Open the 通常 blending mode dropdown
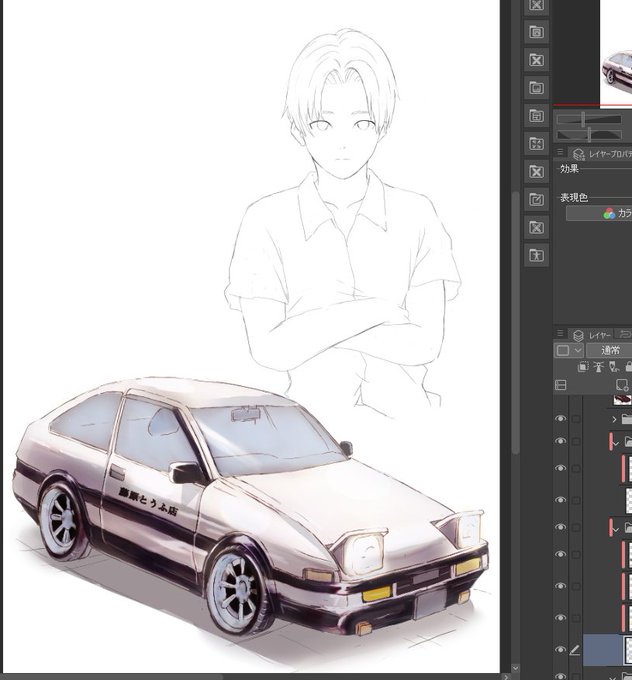This screenshot has height=680, width=632. [x=609, y=350]
